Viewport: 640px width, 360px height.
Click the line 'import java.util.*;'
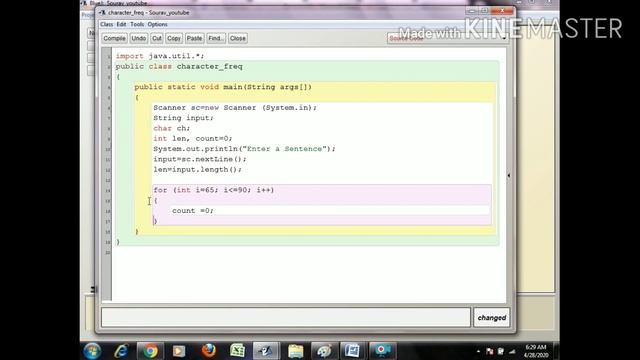[x=160, y=56]
